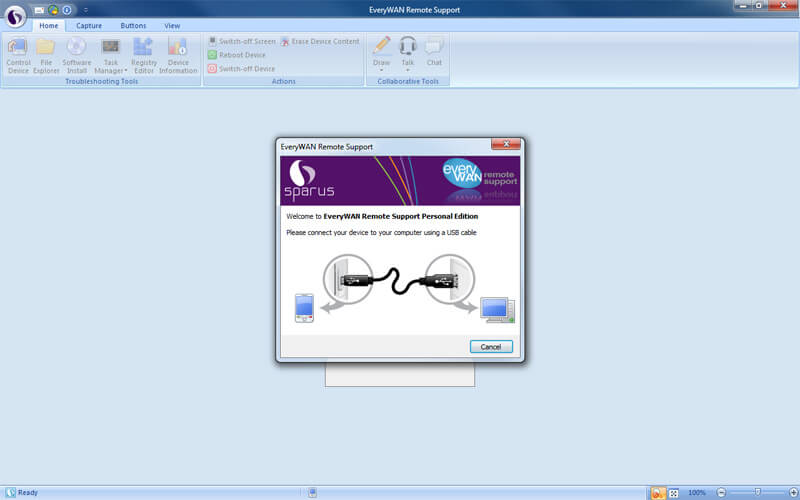Screen dimensions: 800x500
Task: Open the Device Information tool
Action: (178, 56)
